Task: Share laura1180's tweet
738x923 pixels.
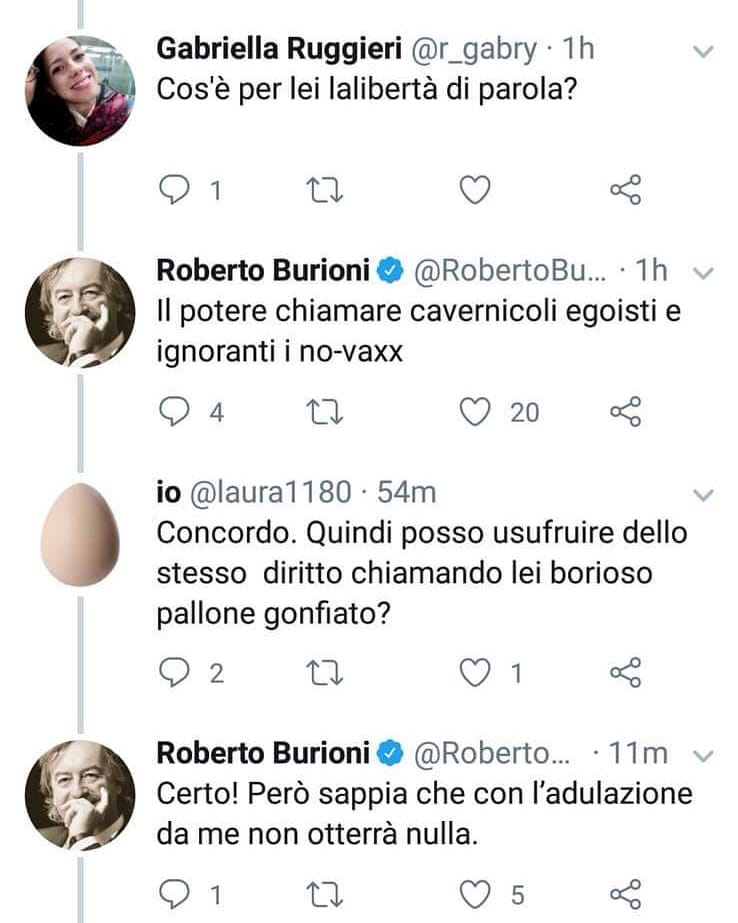Action: click(626, 673)
